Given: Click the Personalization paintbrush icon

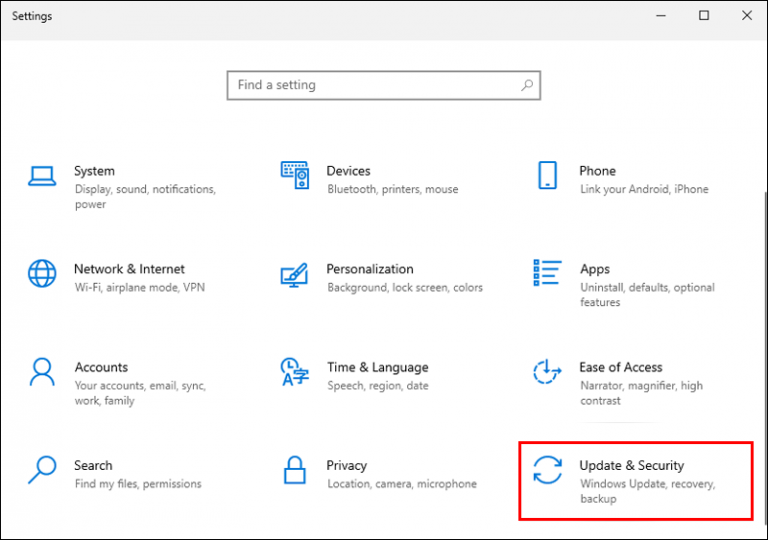Looking at the screenshot, I should point(294,273).
